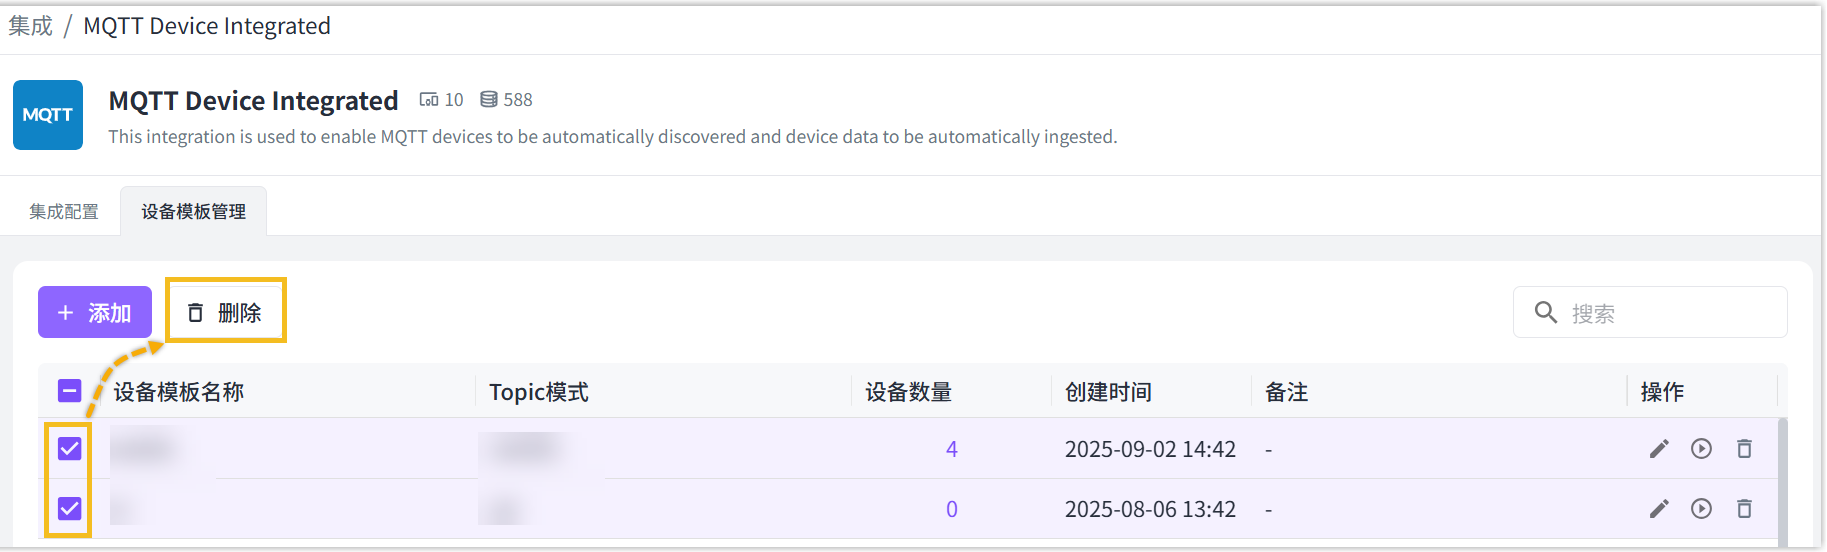Run test on the 2025-09-02 template
Screen dimensions: 1827x552
pos(1701,449)
